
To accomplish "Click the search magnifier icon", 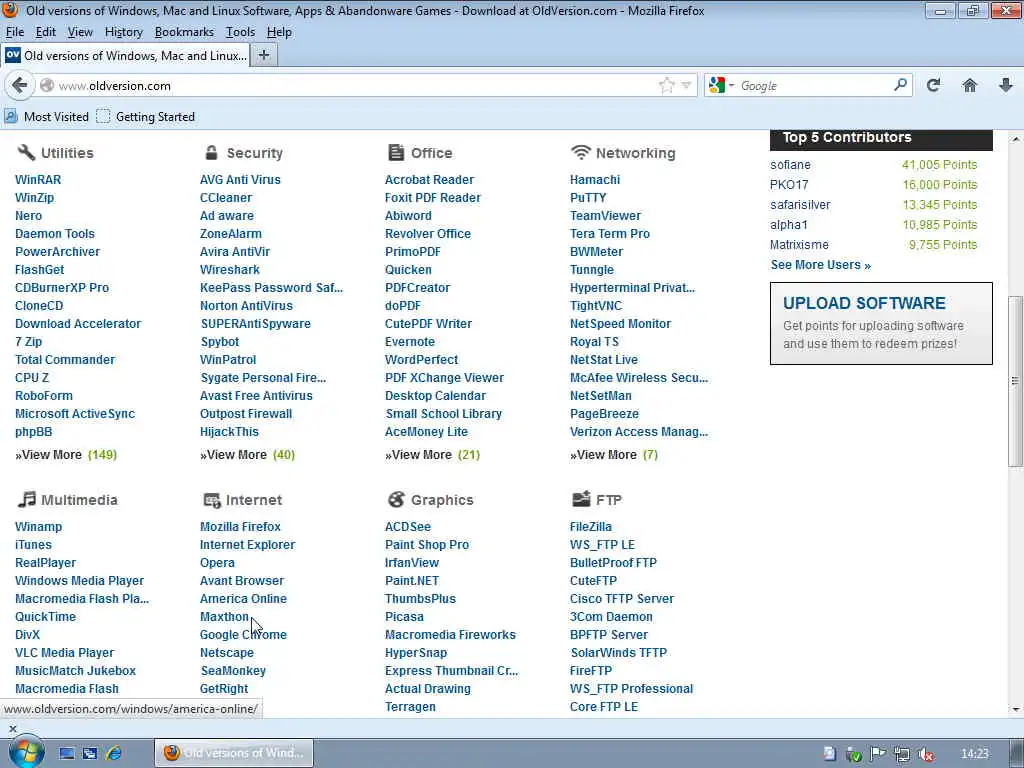I will click(901, 85).
